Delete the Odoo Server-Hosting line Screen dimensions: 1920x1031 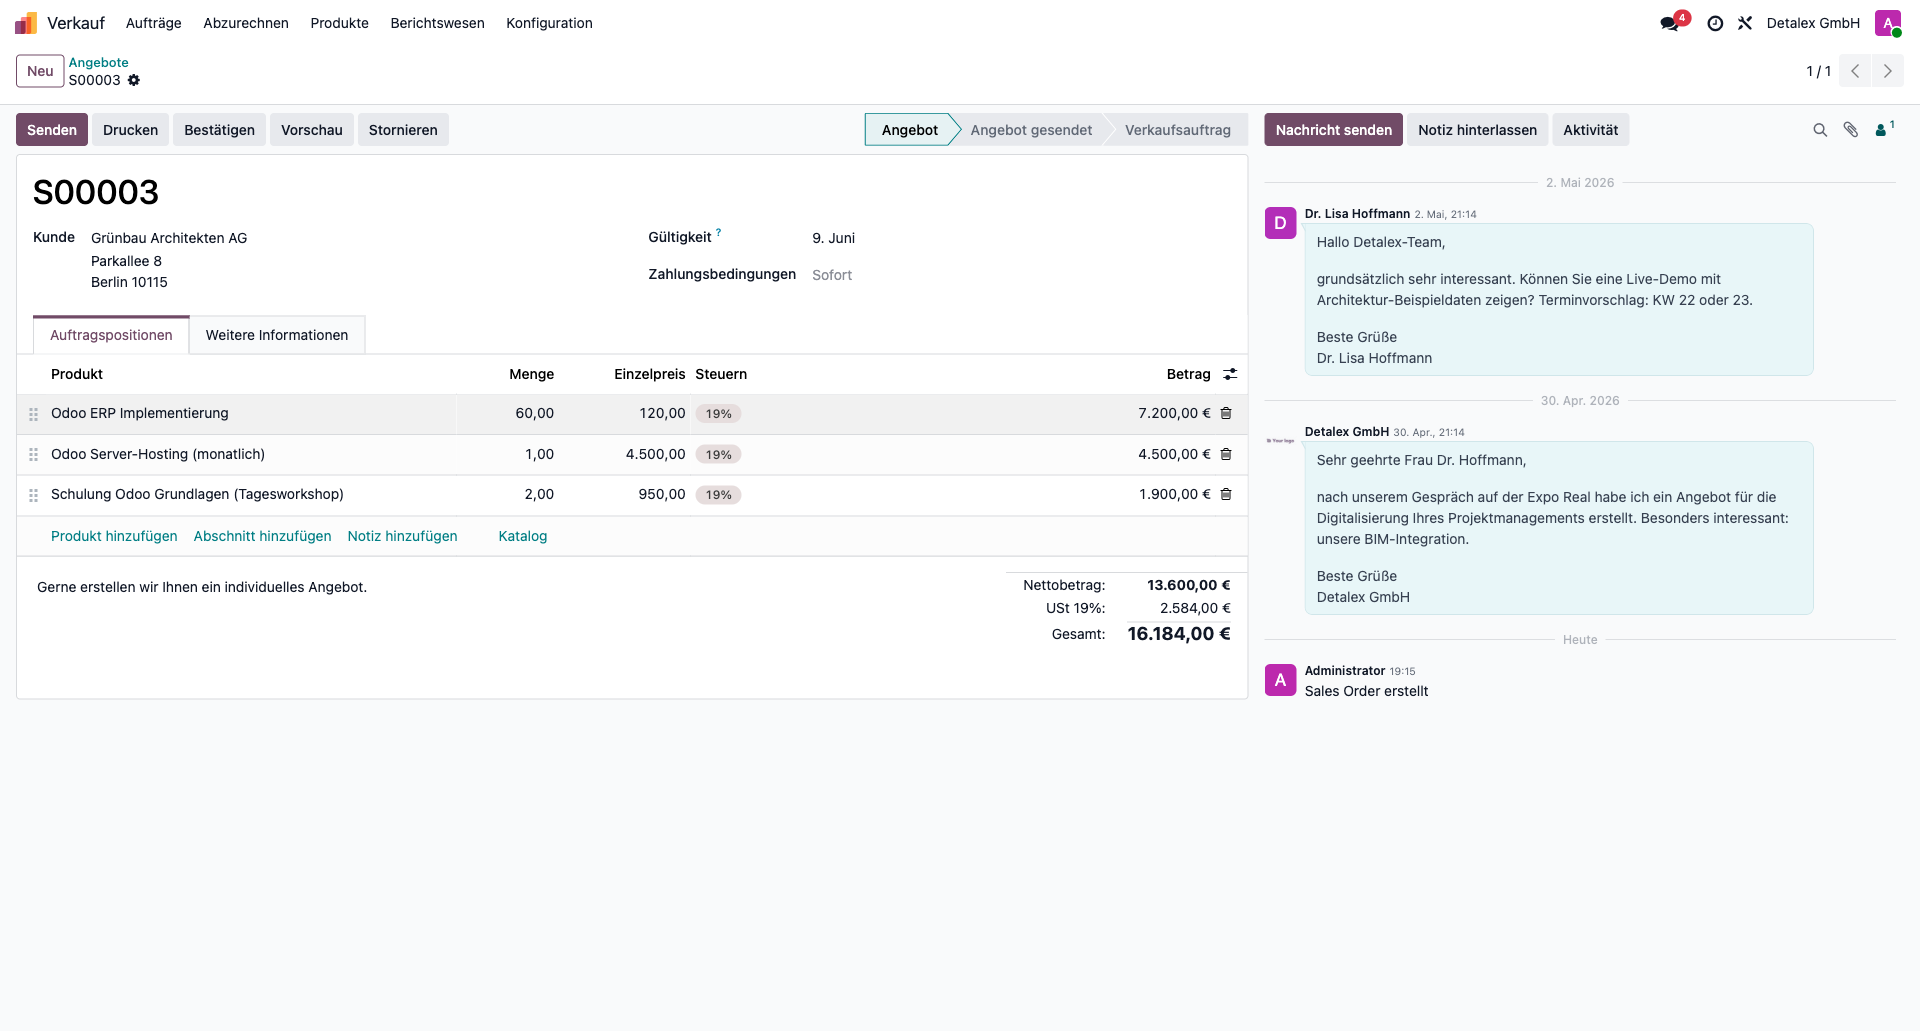pos(1226,454)
